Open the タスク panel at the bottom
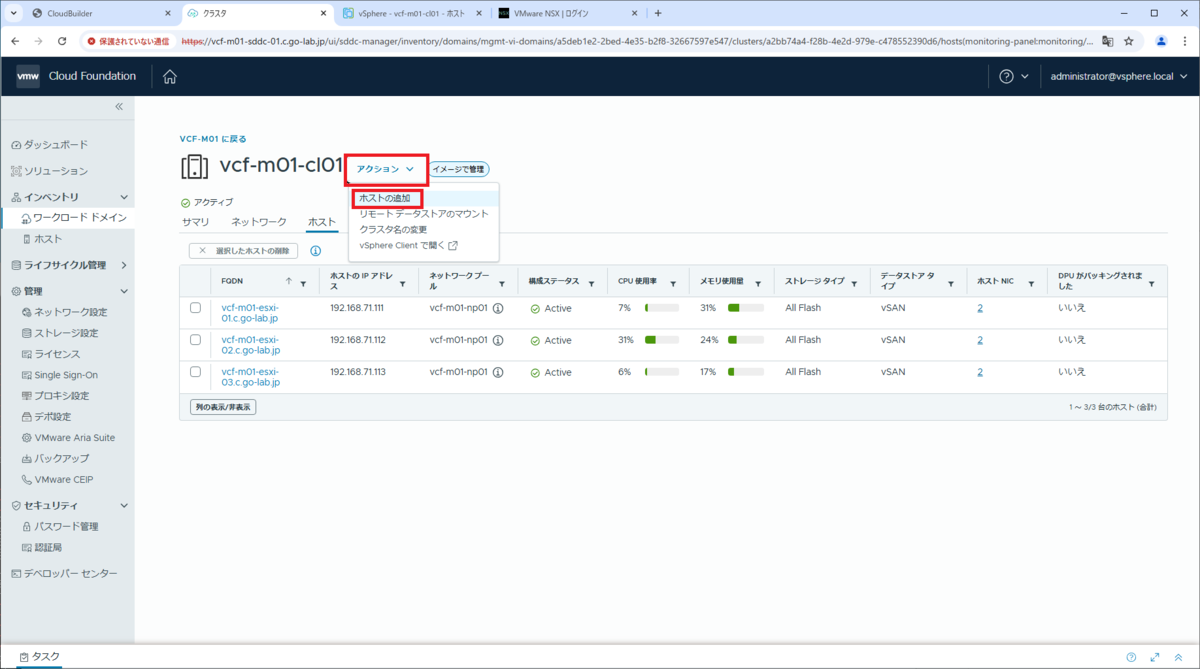Image resolution: width=1200 pixels, height=669 pixels. pos(39,657)
